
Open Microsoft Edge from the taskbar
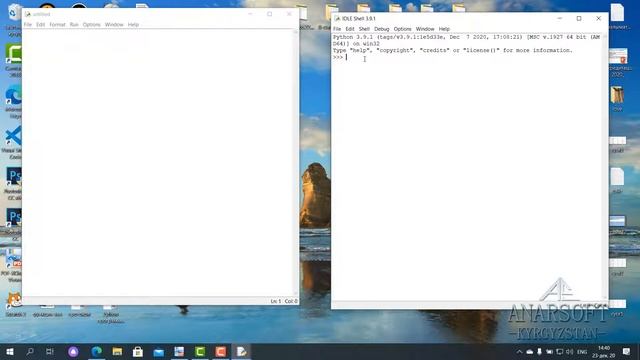(97, 351)
